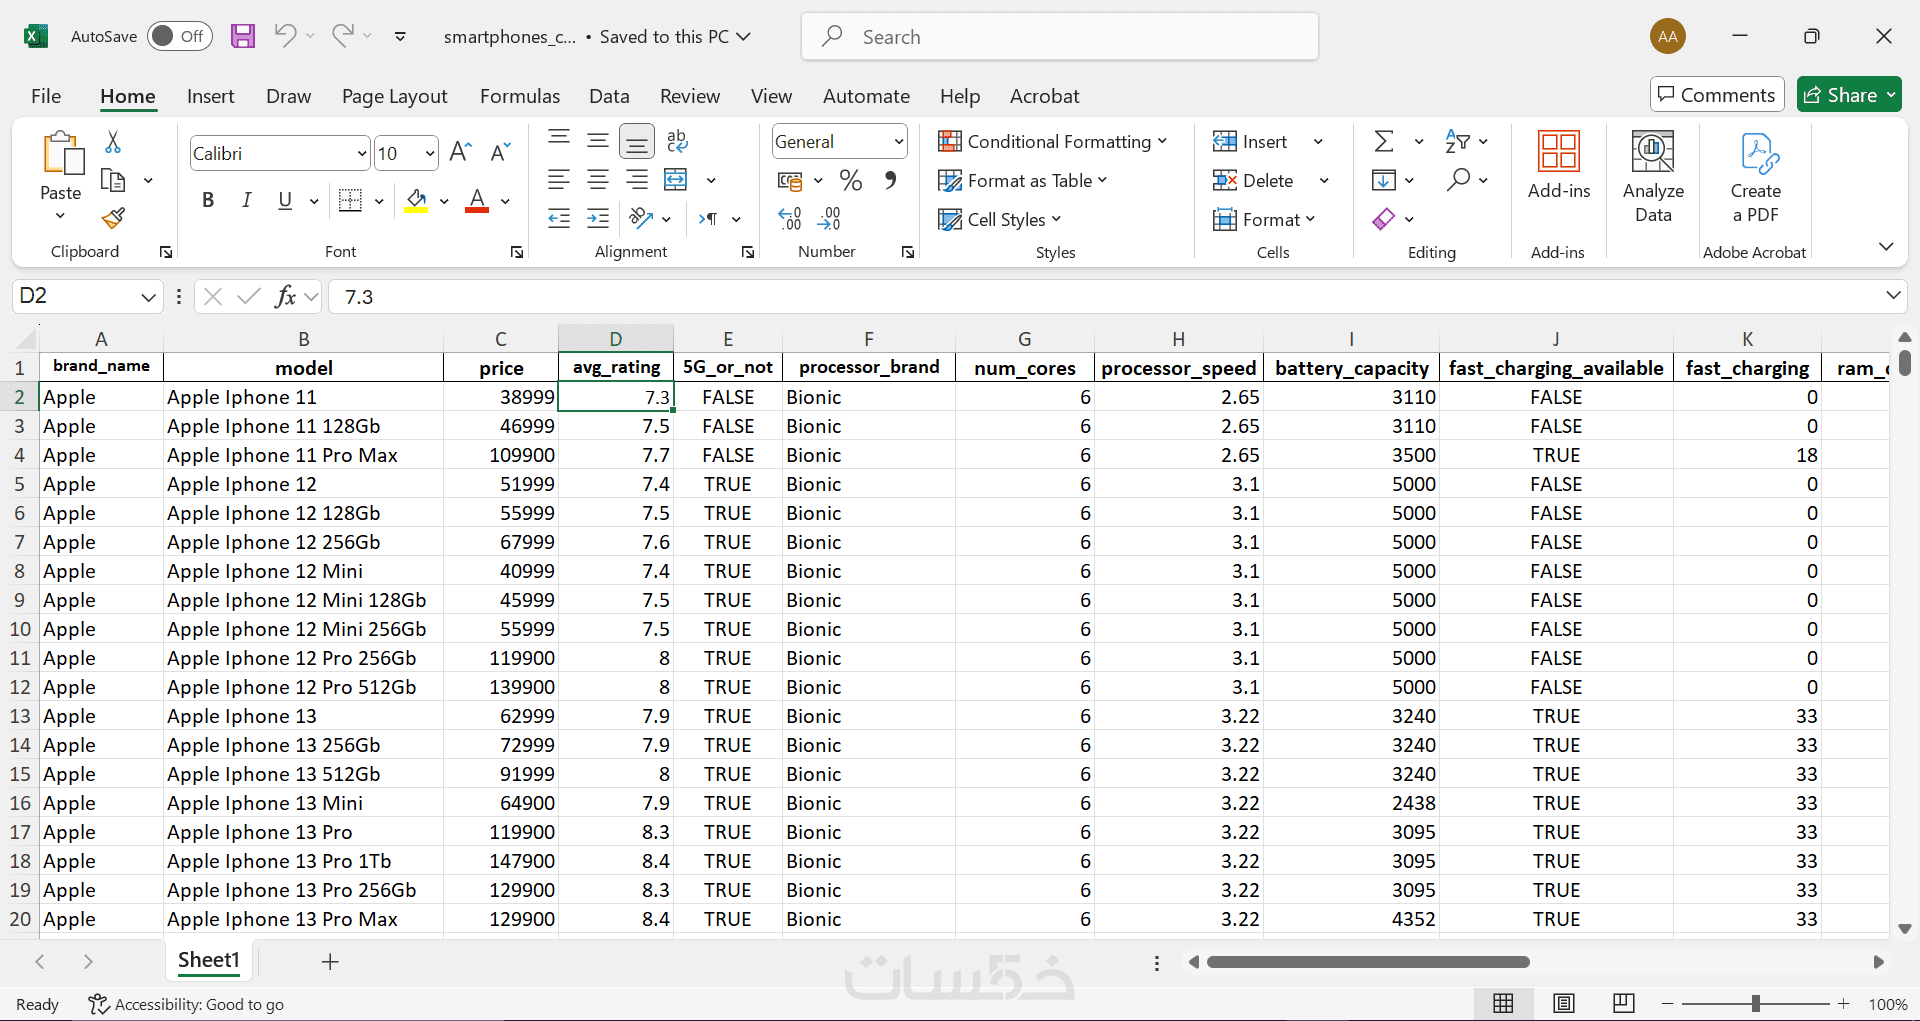Click the Percent Style icon

[x=851, y=180]
